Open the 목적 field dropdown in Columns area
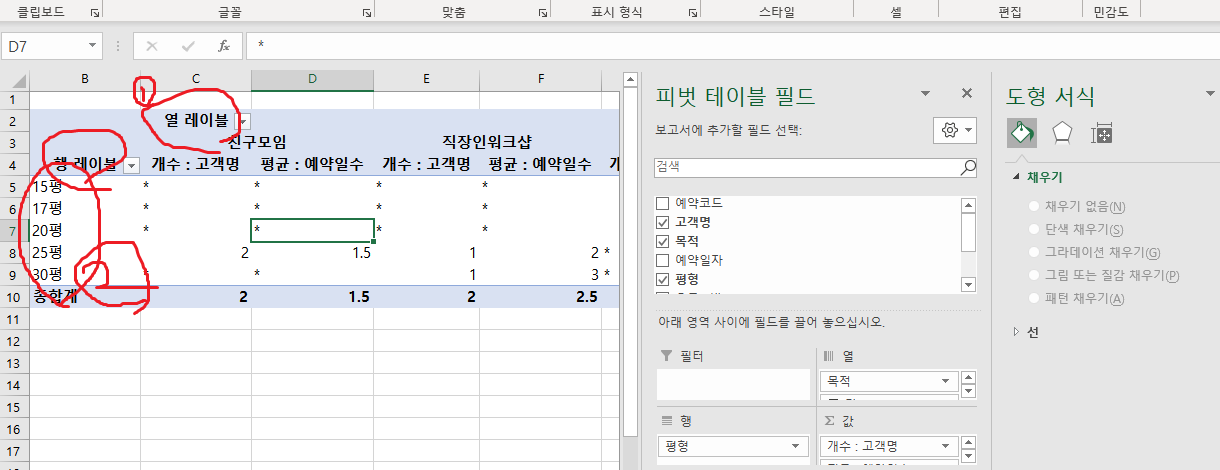This screenshot has height=470, width=1220. pyautogui.click(x=944, y=381)
